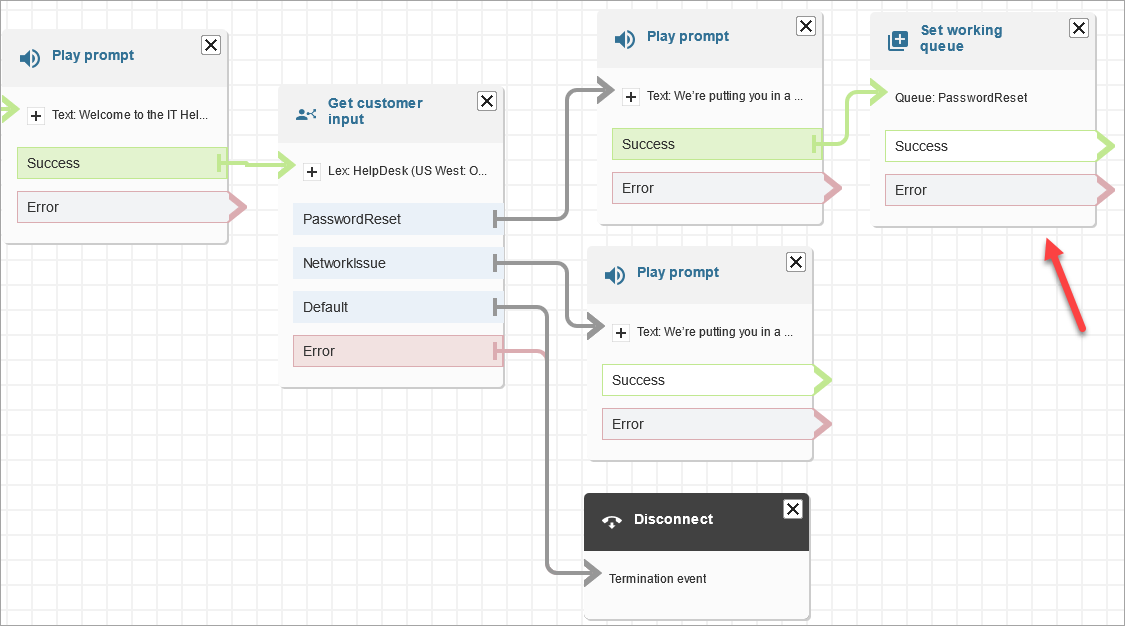Expand the middle Play prompt message text
Image resolution: width=1125 pixels, height=626 pixels.
tap(621, 331)
